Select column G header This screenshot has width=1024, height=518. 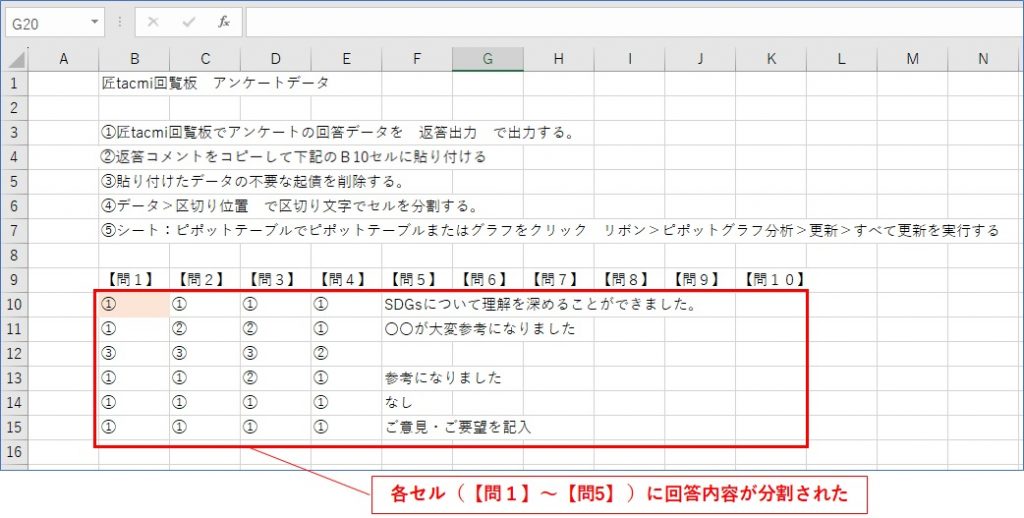pos(487,59)
